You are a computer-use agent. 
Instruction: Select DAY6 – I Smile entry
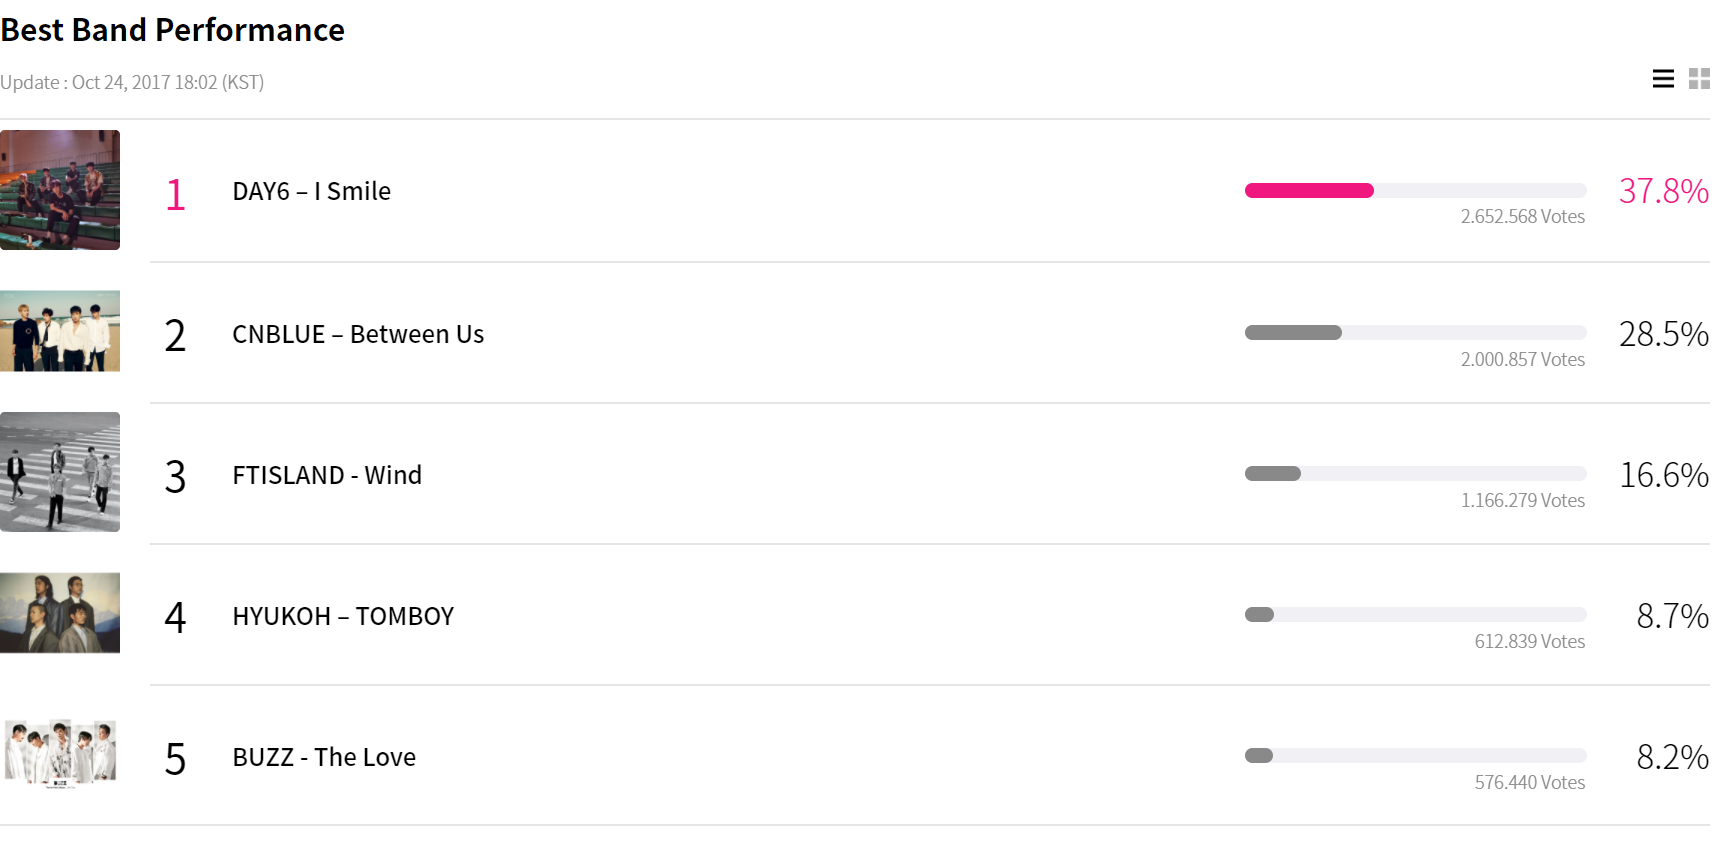311,191
